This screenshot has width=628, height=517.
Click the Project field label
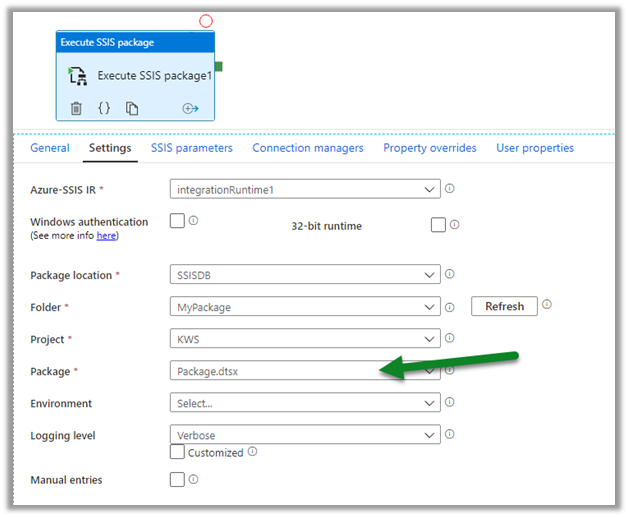click(47, 340)
